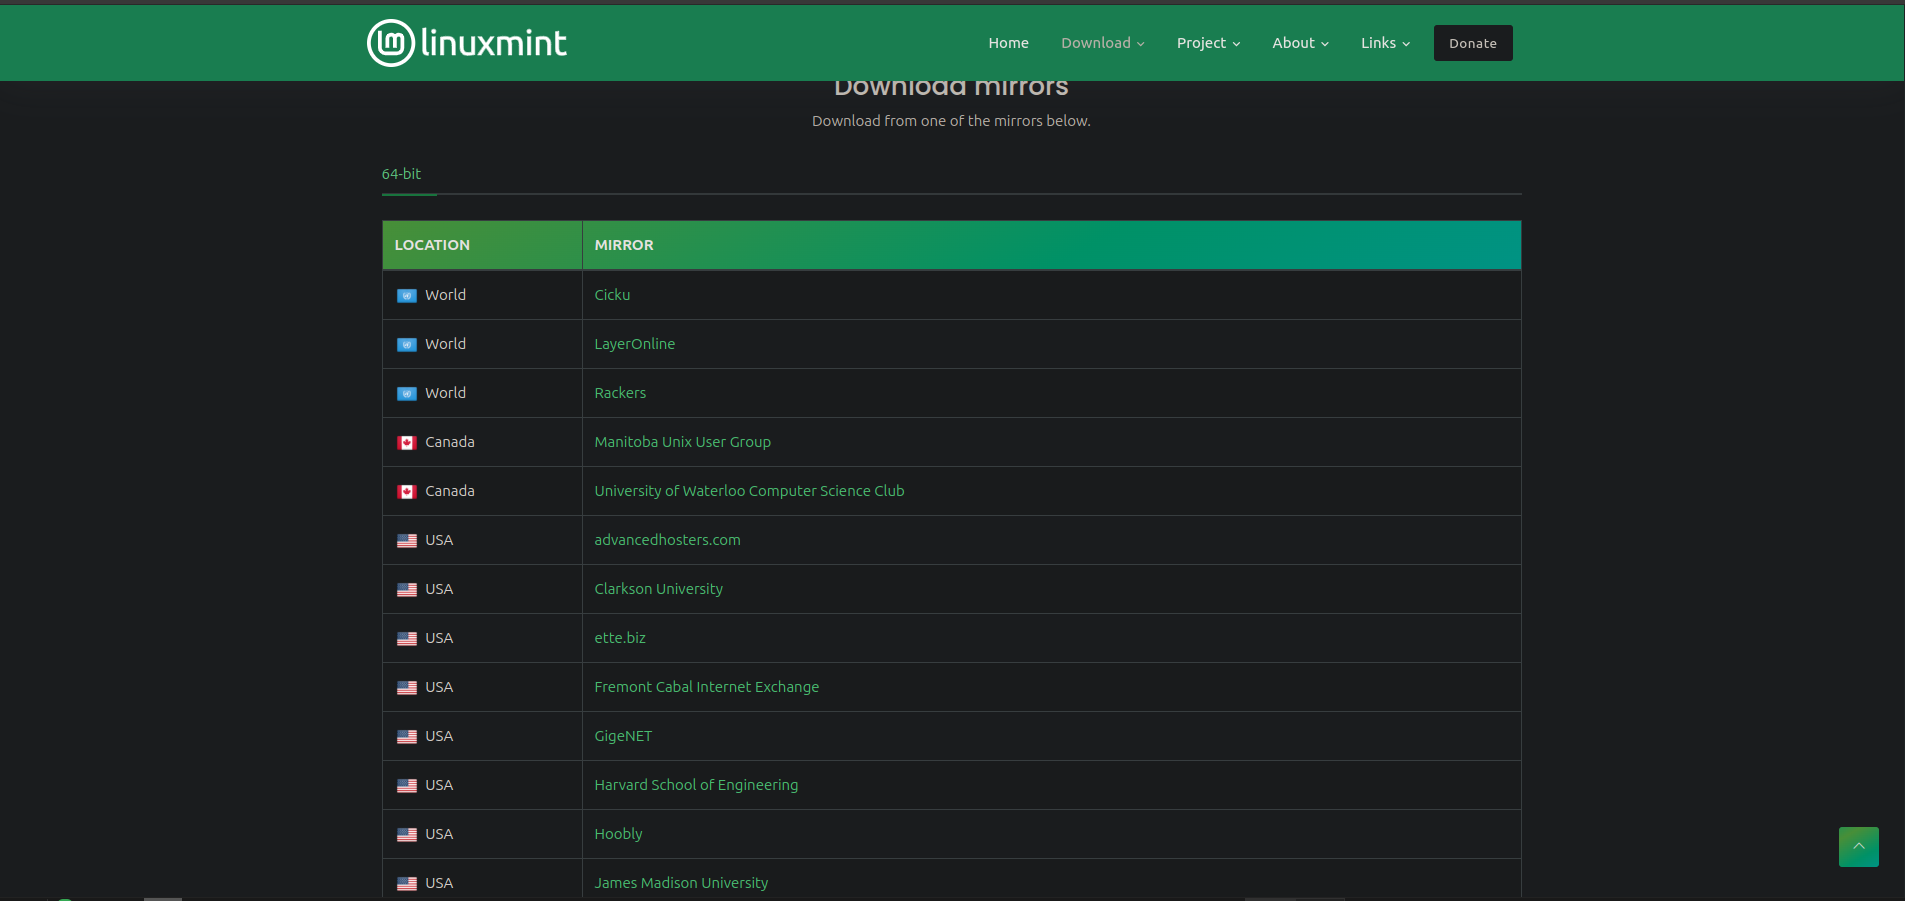Click the scroll-to-top arrow button
Image resolution: width=1905 pixels, height=901 pixels.
(x=1858, y=847)
